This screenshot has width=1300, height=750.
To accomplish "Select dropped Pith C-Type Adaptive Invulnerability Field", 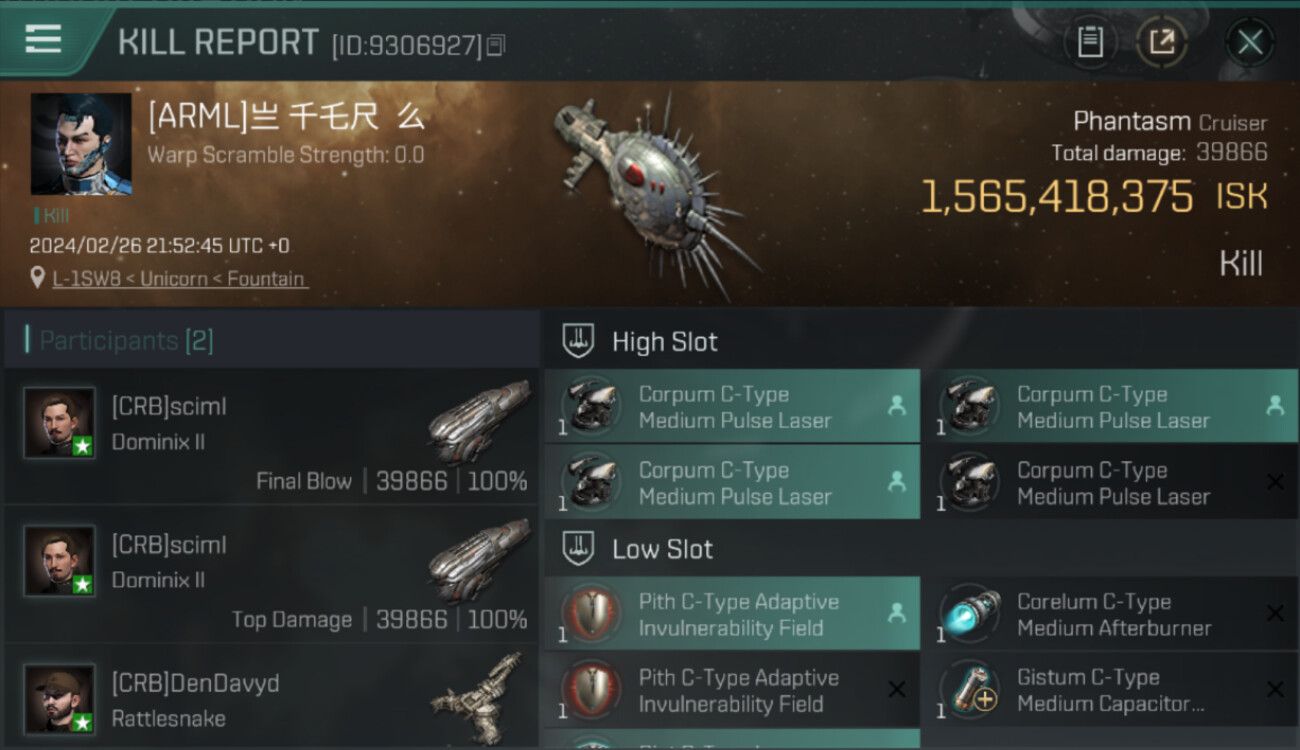I will (732, 614).
